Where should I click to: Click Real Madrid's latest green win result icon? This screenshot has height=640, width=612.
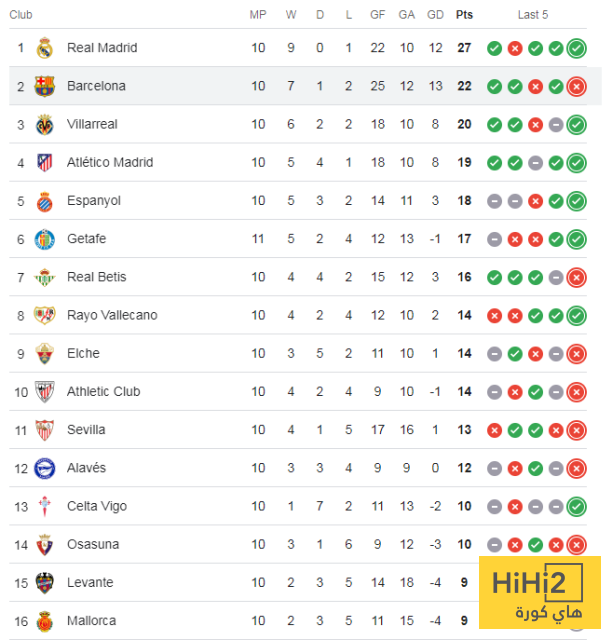(576, 48)
